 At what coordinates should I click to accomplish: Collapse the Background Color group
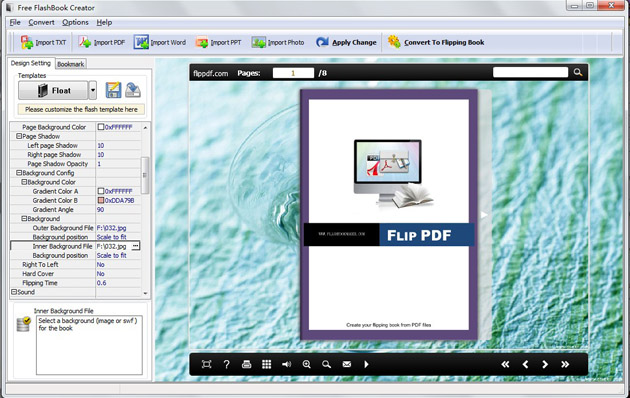click(24, 182)
